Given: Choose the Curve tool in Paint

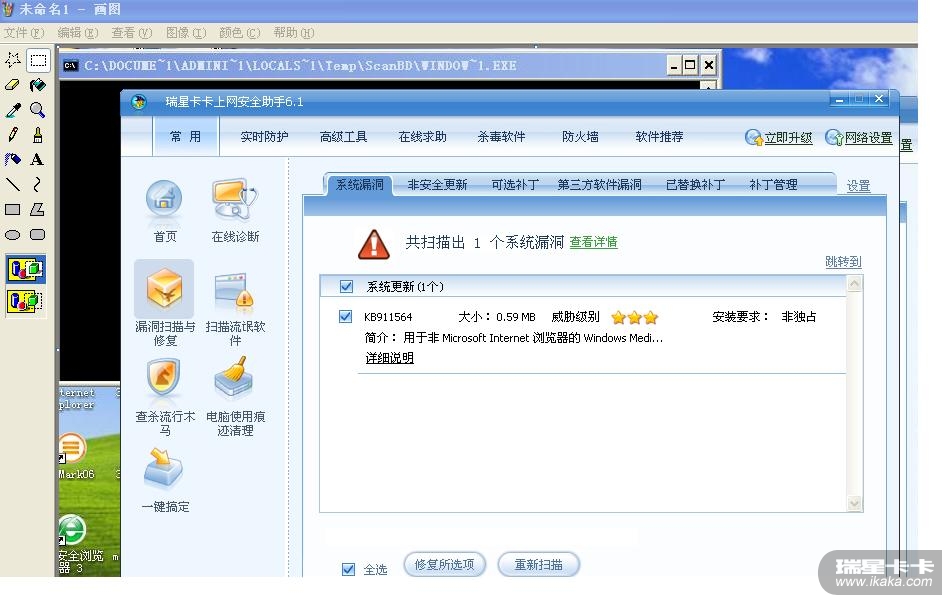Looking at the screenshot, I should 38,184.
